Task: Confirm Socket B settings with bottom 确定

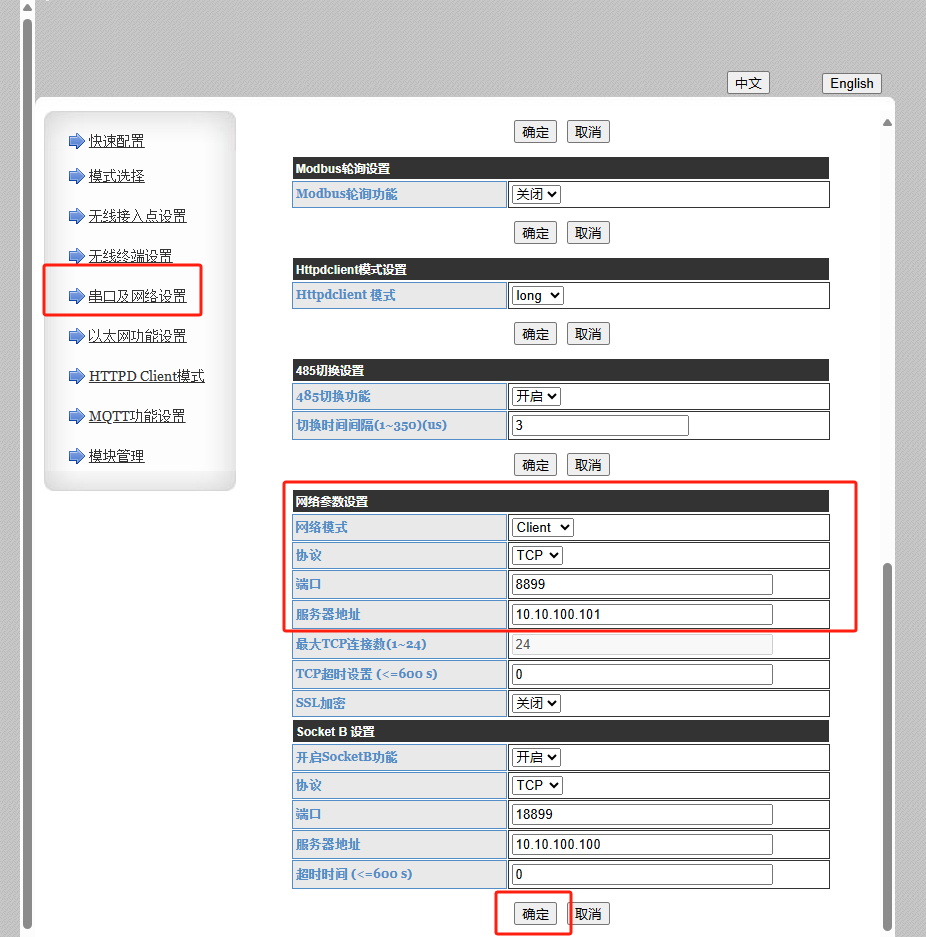Action: pos(535,914)
